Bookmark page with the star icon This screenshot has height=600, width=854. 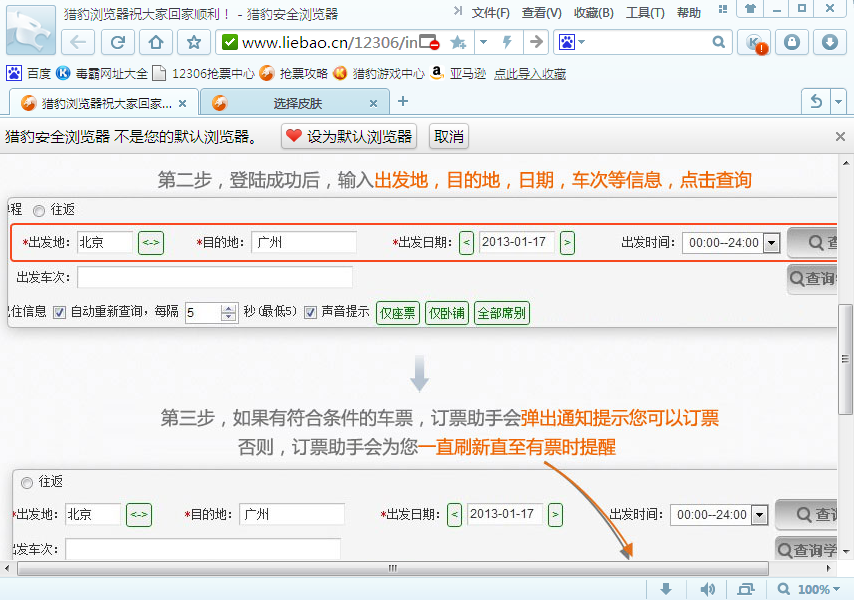click(x=194, y=42)
